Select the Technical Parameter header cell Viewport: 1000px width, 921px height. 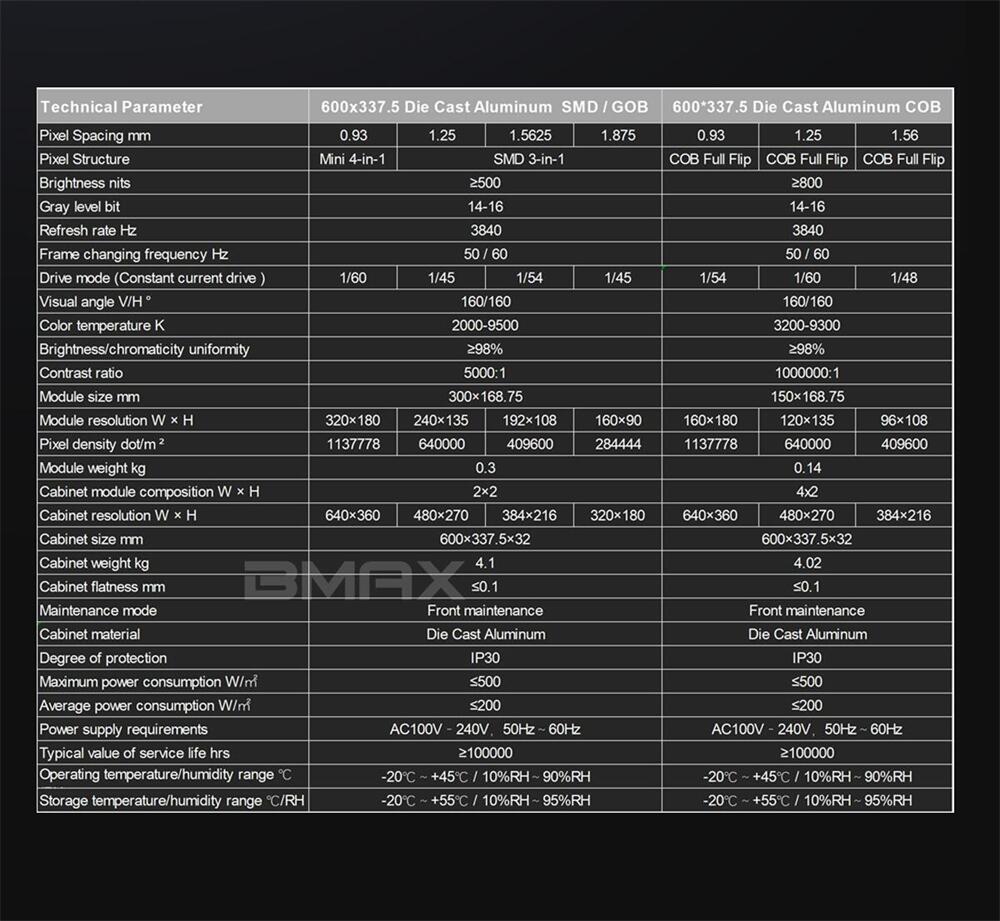[121, 107]
